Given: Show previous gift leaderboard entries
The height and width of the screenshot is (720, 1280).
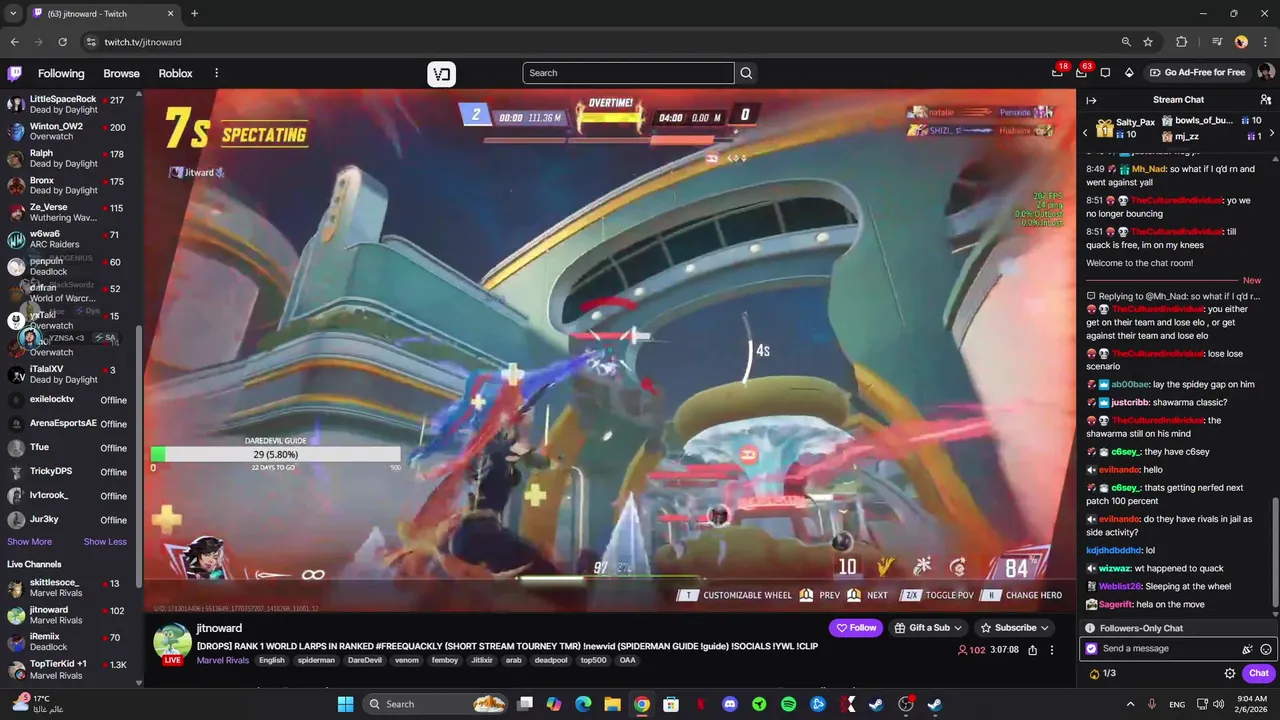Looking at the screenshot, I should point(1085,132).
